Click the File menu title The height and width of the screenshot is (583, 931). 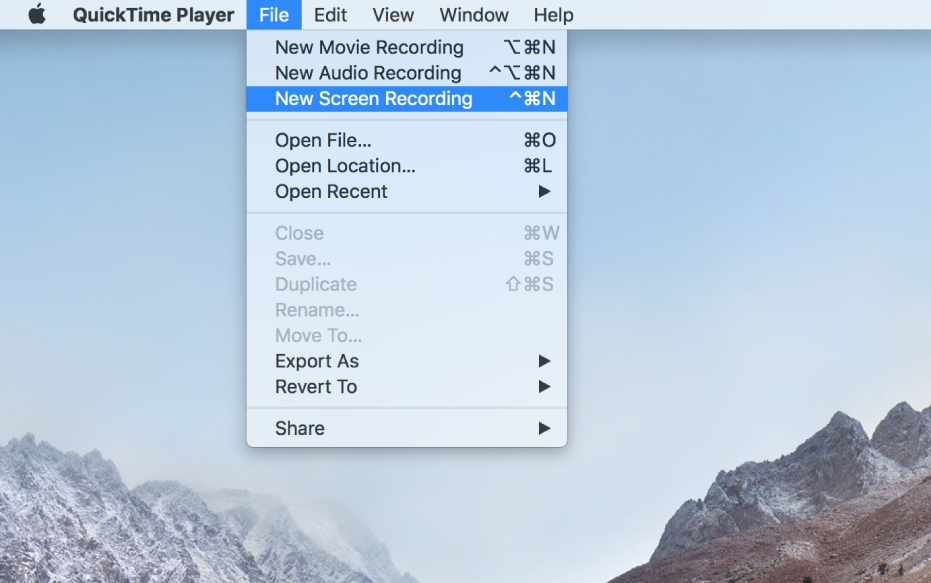[273, 15]
